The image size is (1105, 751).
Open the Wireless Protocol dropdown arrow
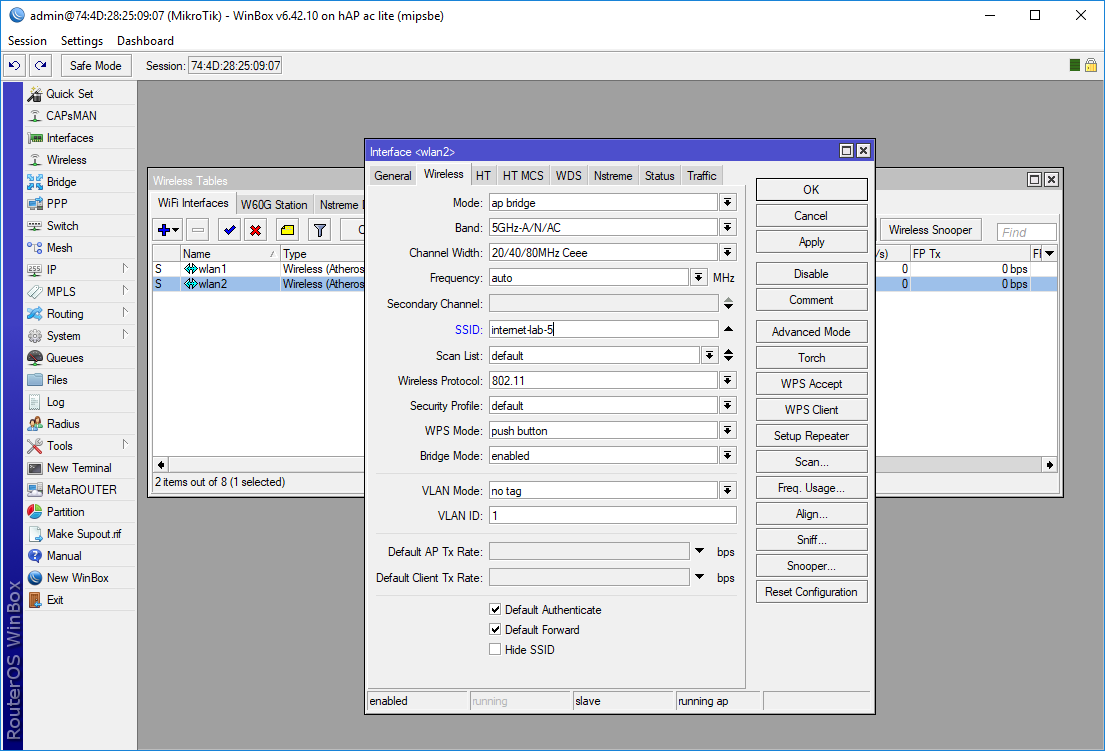coord(728,380)
